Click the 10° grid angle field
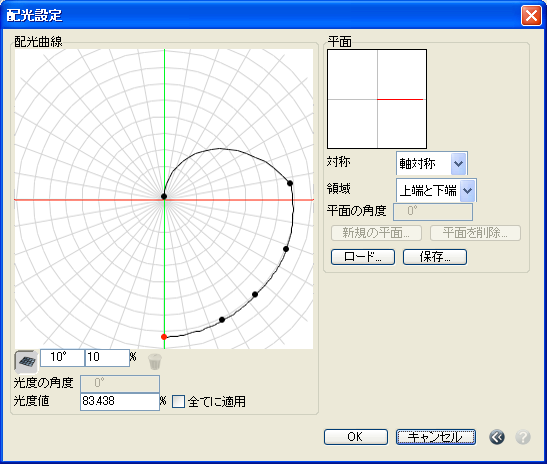547x464 pixels. 62,358
